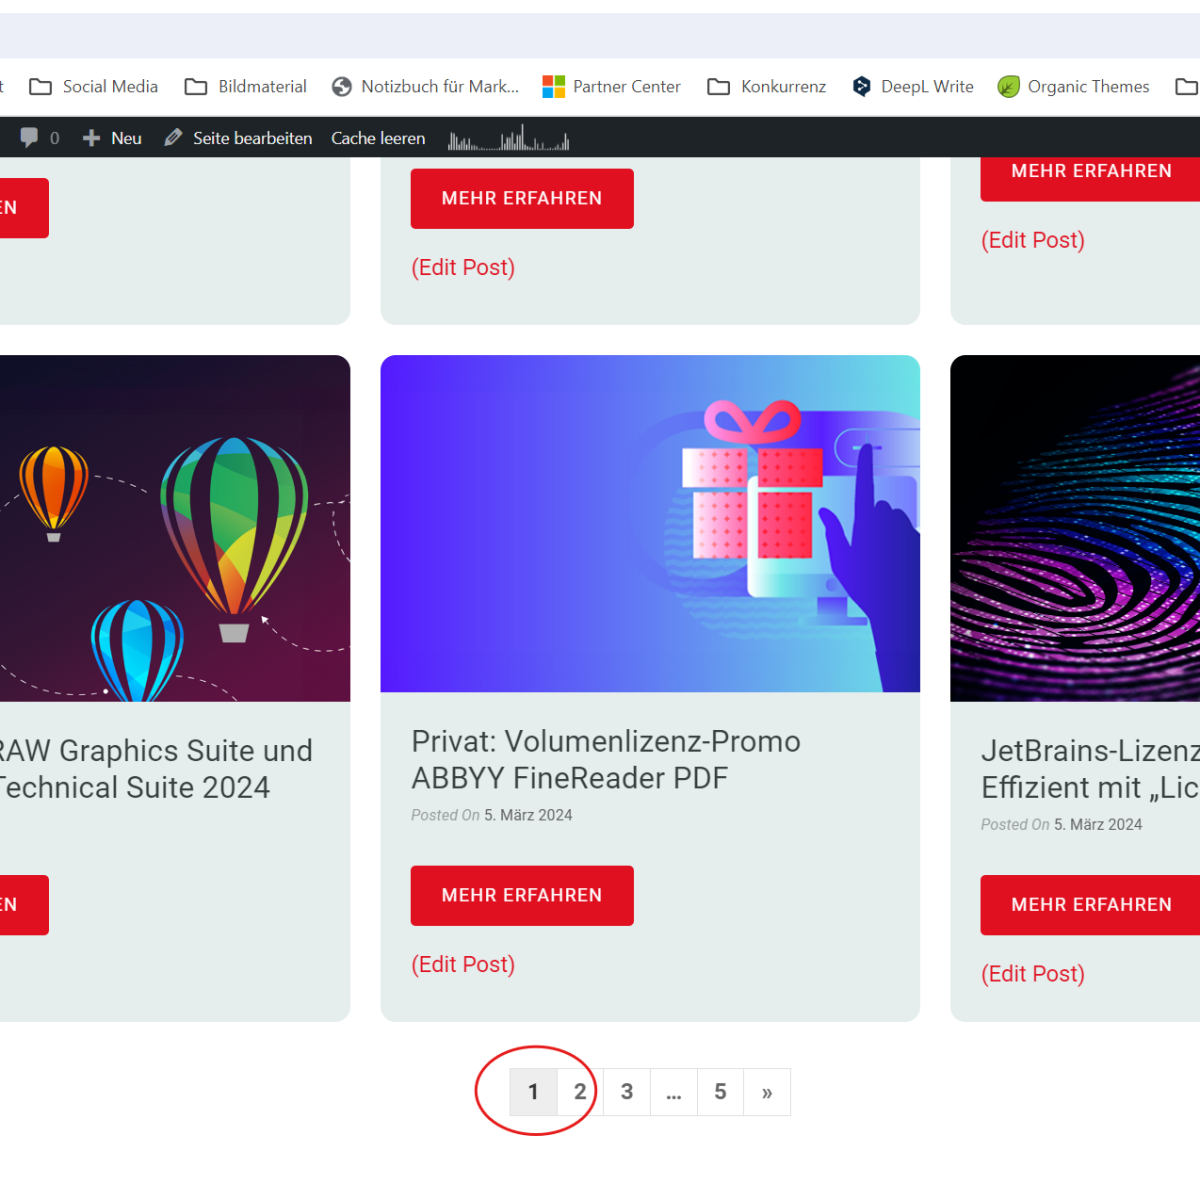Open the Volumenlizenz-Promo ABBYY FineReader PDF title

click(606, 760)
